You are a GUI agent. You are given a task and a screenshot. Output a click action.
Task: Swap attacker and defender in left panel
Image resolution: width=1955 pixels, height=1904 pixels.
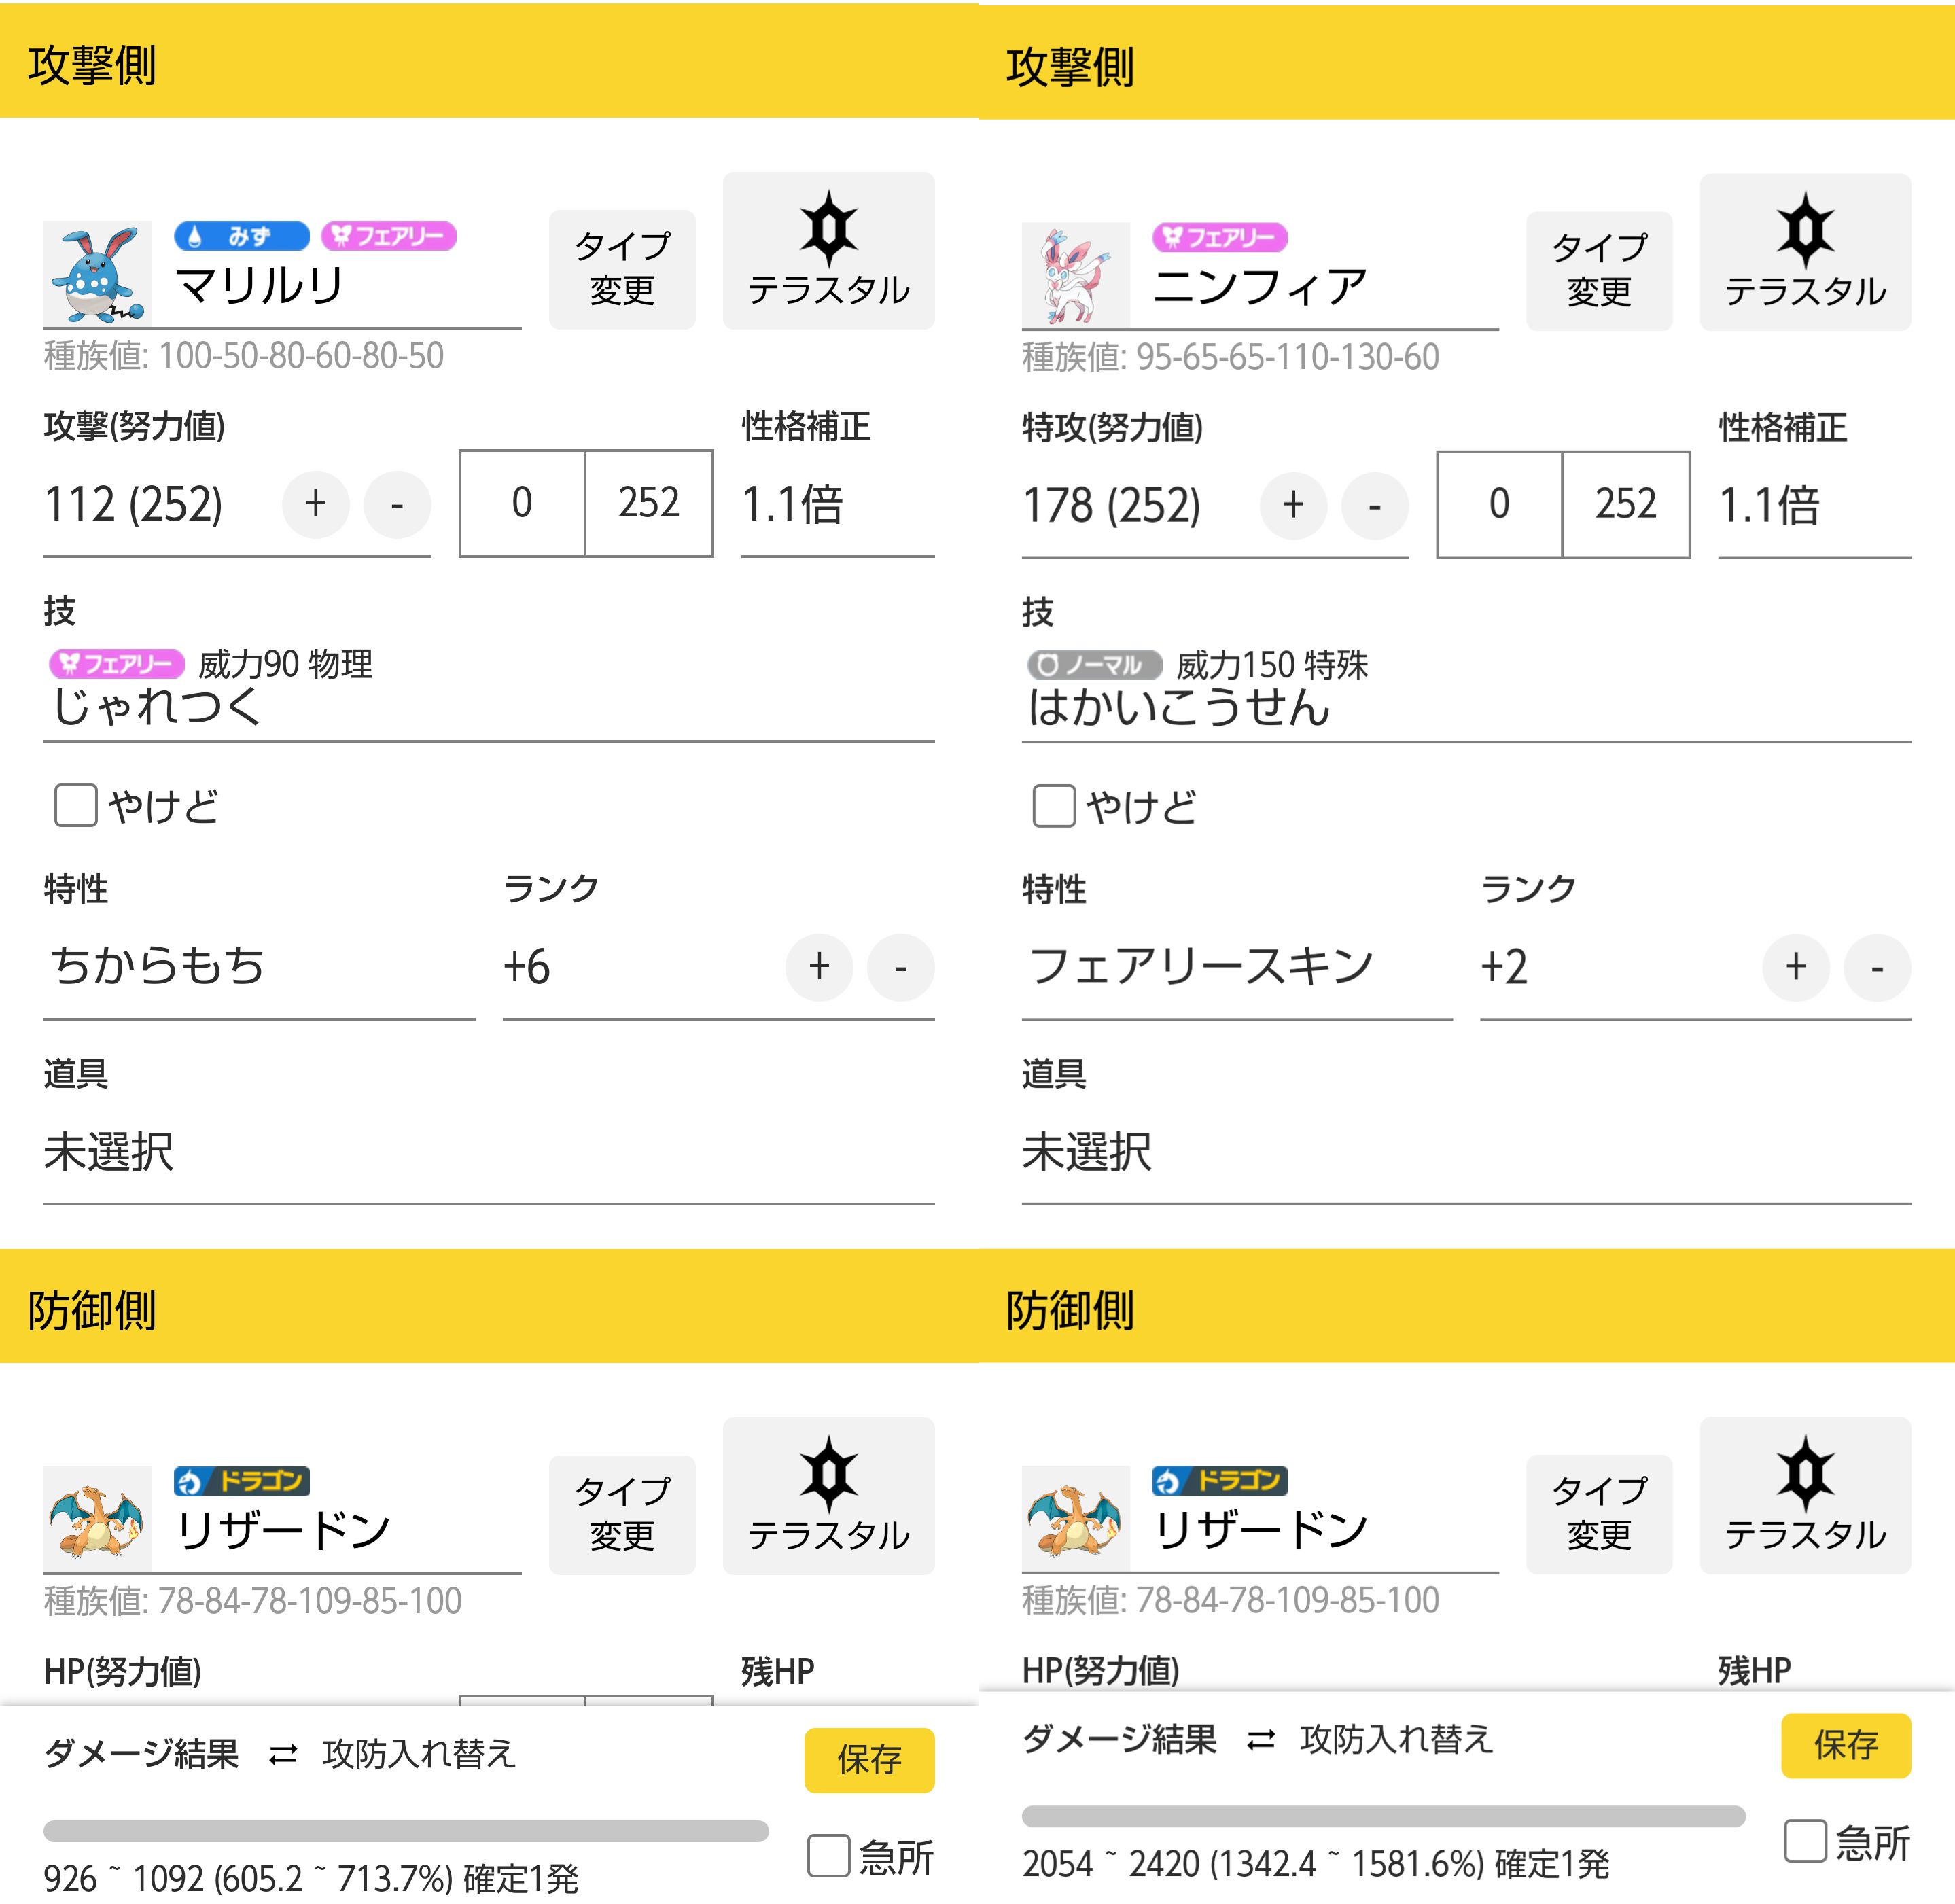393,1754
